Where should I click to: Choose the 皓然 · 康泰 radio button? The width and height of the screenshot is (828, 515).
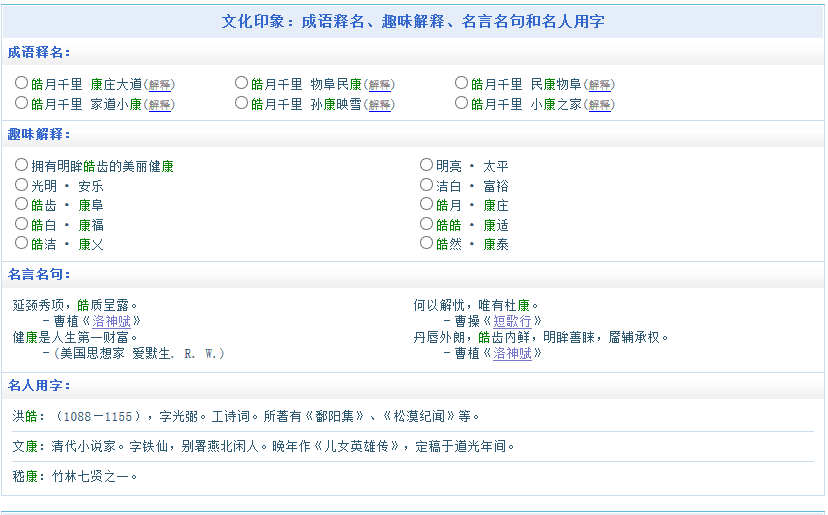(x=427, y=243)
